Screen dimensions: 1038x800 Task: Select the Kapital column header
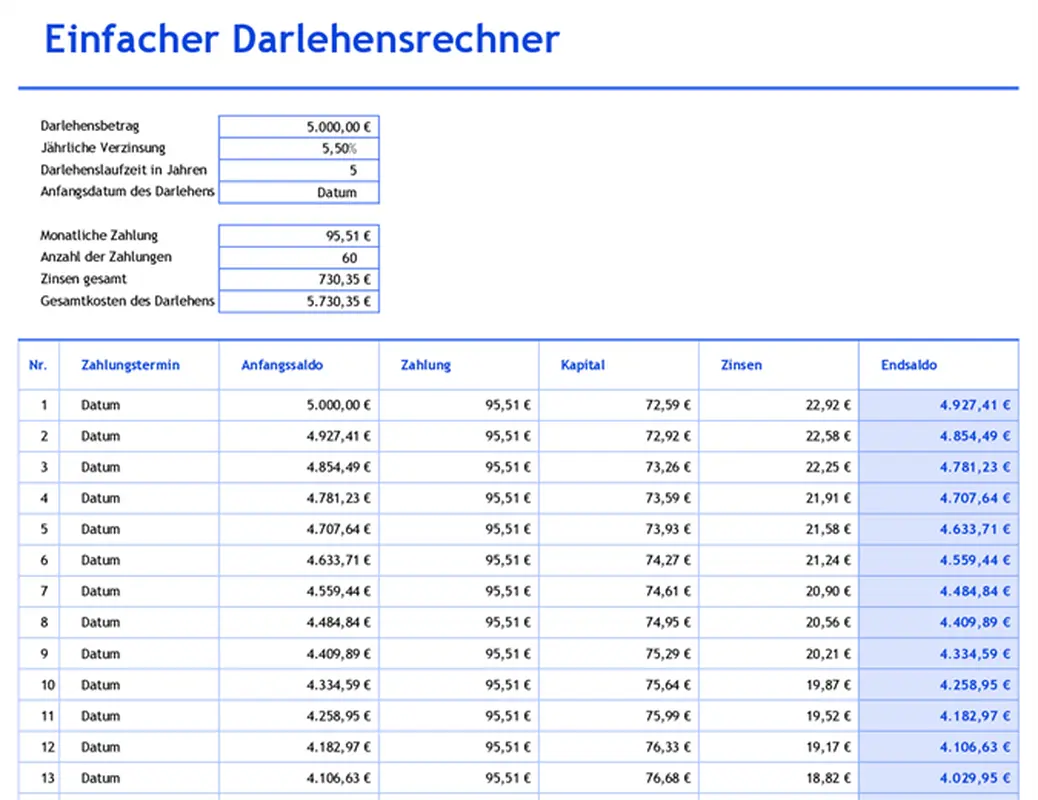(619, 365)
